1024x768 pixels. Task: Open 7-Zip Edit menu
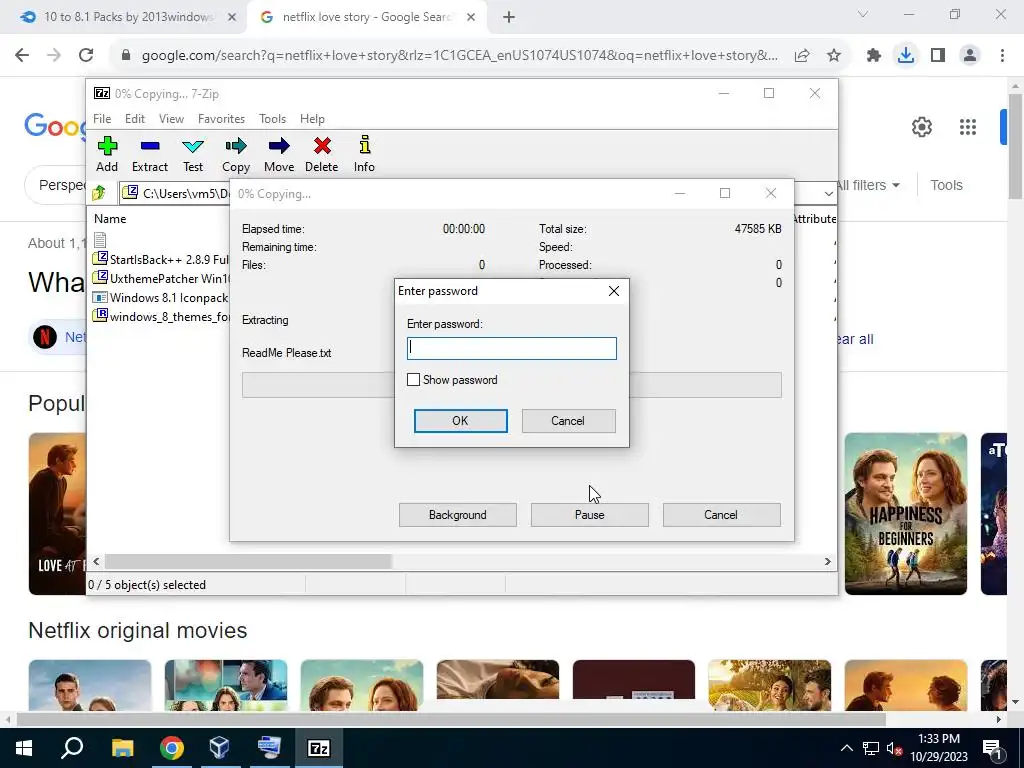tap(135, 119)
